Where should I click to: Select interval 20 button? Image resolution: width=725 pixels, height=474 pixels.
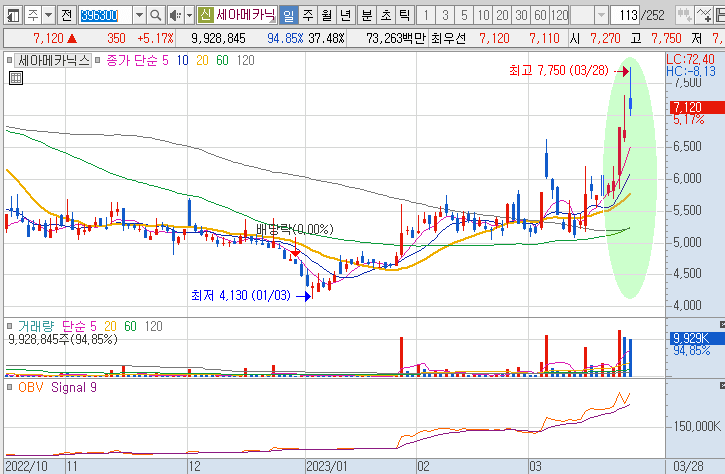[x=502, y=16]
